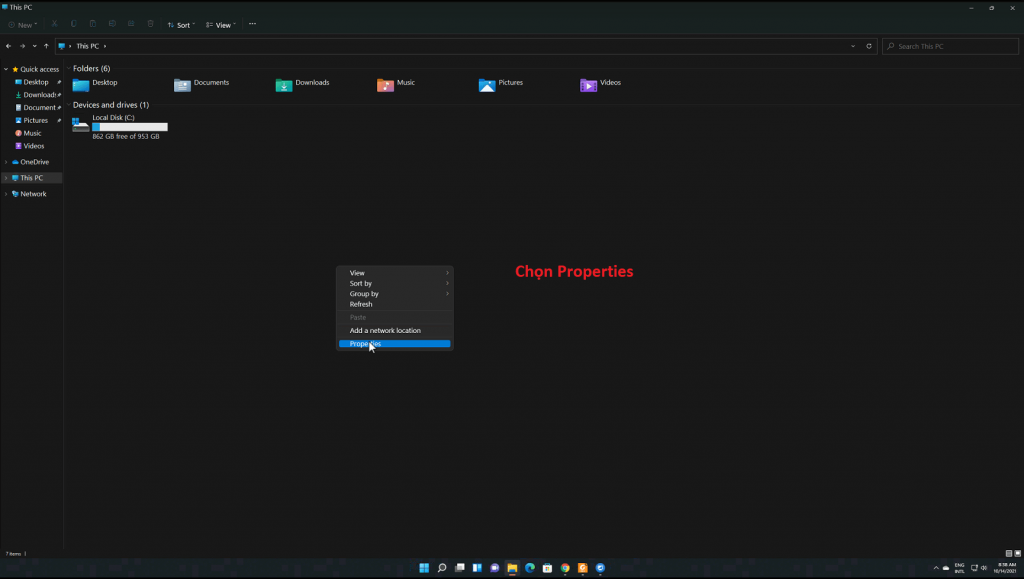Image resolution: width=1024 pixels, height=579 pixels.
Task: Open the View dropdown in the toolbar
Action: pyautogui.click(x=219, y=24)
